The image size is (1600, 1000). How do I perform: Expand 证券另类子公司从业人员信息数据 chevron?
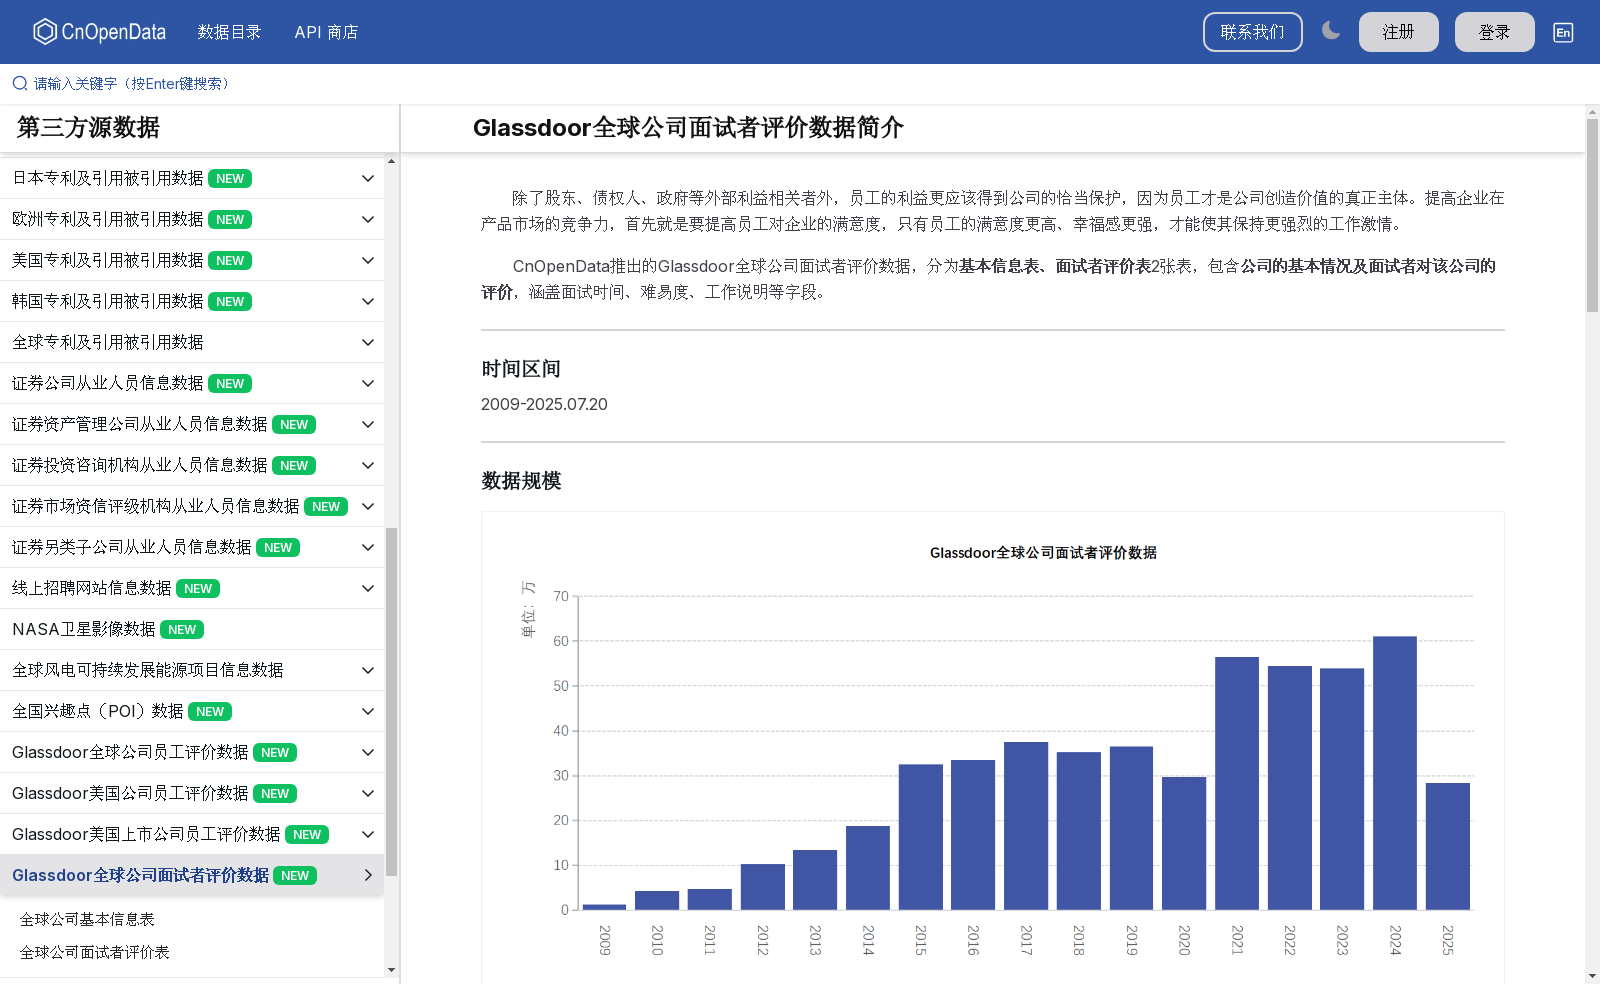click(368, 547)
